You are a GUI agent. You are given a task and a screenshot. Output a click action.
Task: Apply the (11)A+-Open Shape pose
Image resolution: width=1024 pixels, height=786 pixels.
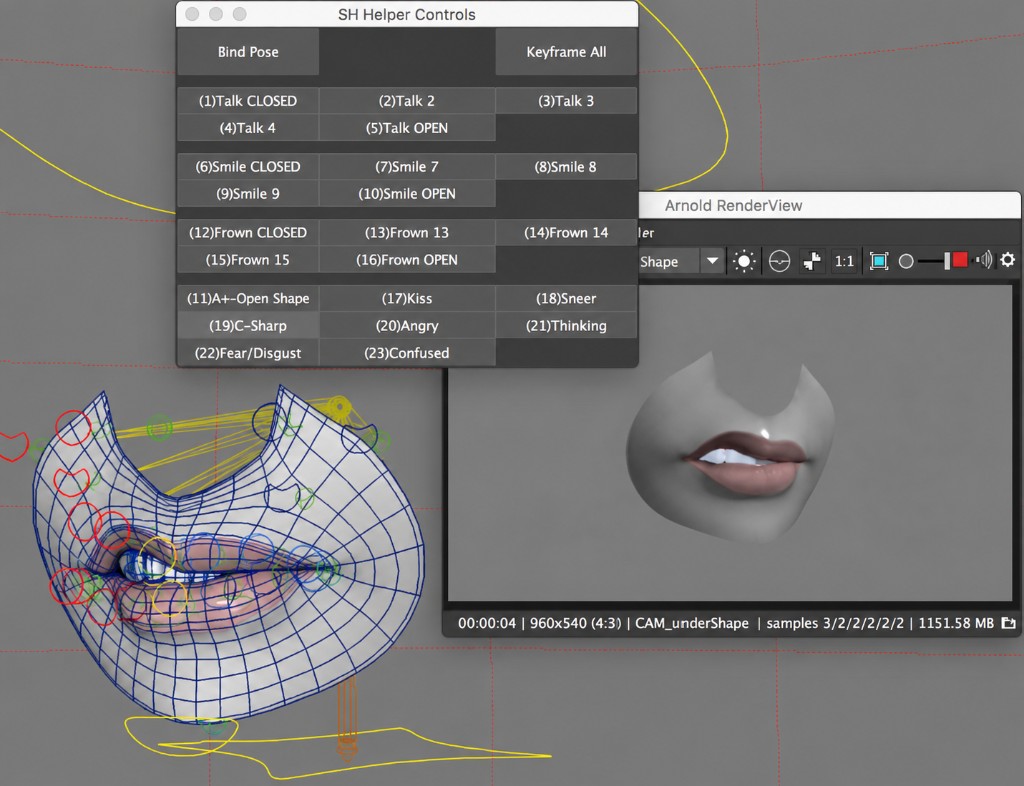248,298
